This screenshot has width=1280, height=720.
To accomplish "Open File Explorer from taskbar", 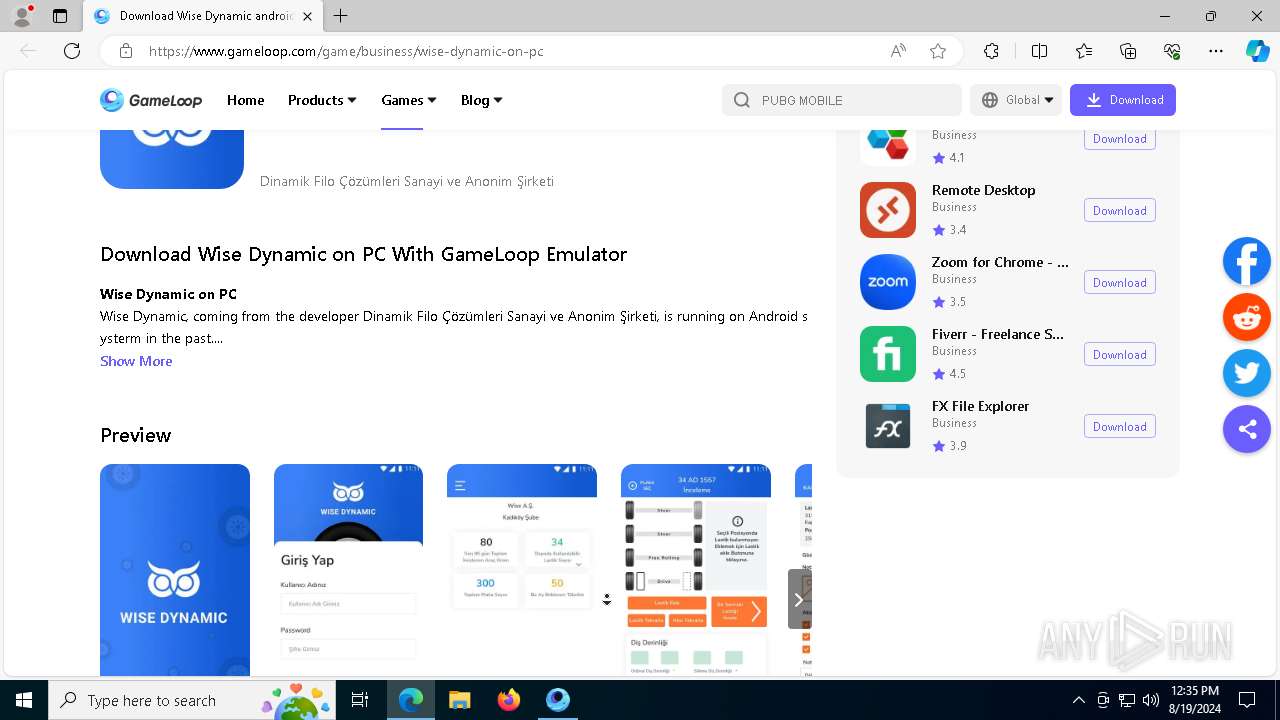I will (459, 700).
